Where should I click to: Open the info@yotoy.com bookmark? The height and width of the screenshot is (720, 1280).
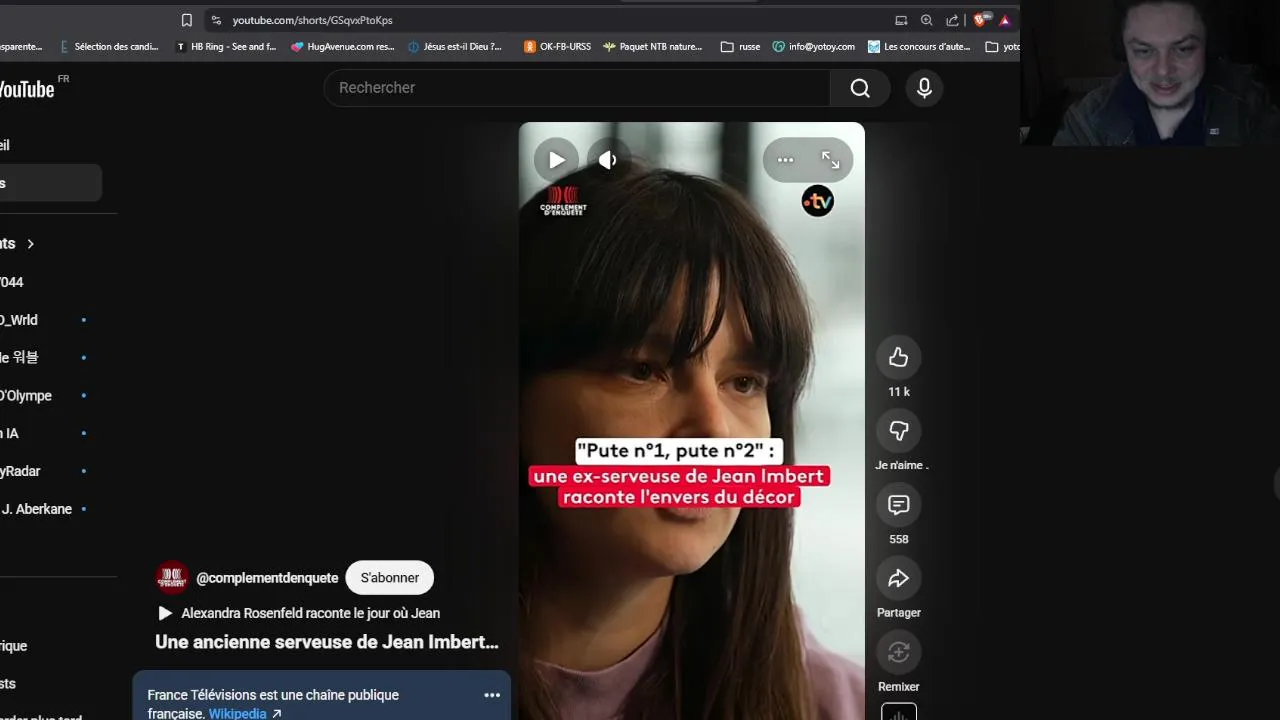tap(814, 46)
